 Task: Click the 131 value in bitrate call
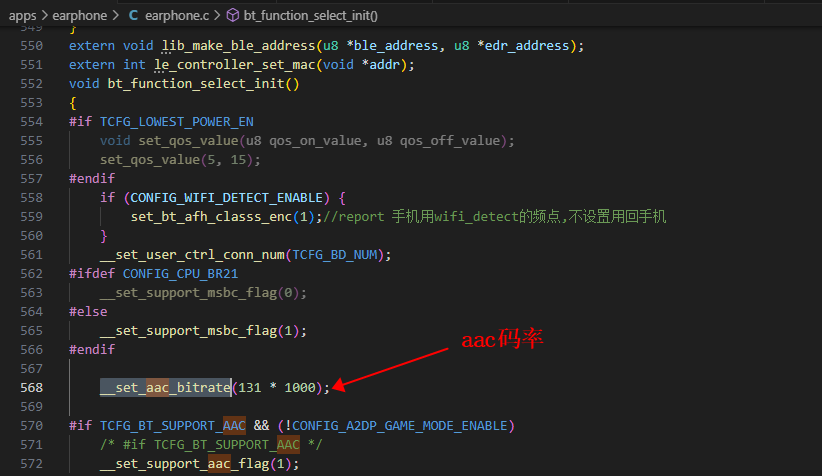pyautogui.click(x=250, y=387)
